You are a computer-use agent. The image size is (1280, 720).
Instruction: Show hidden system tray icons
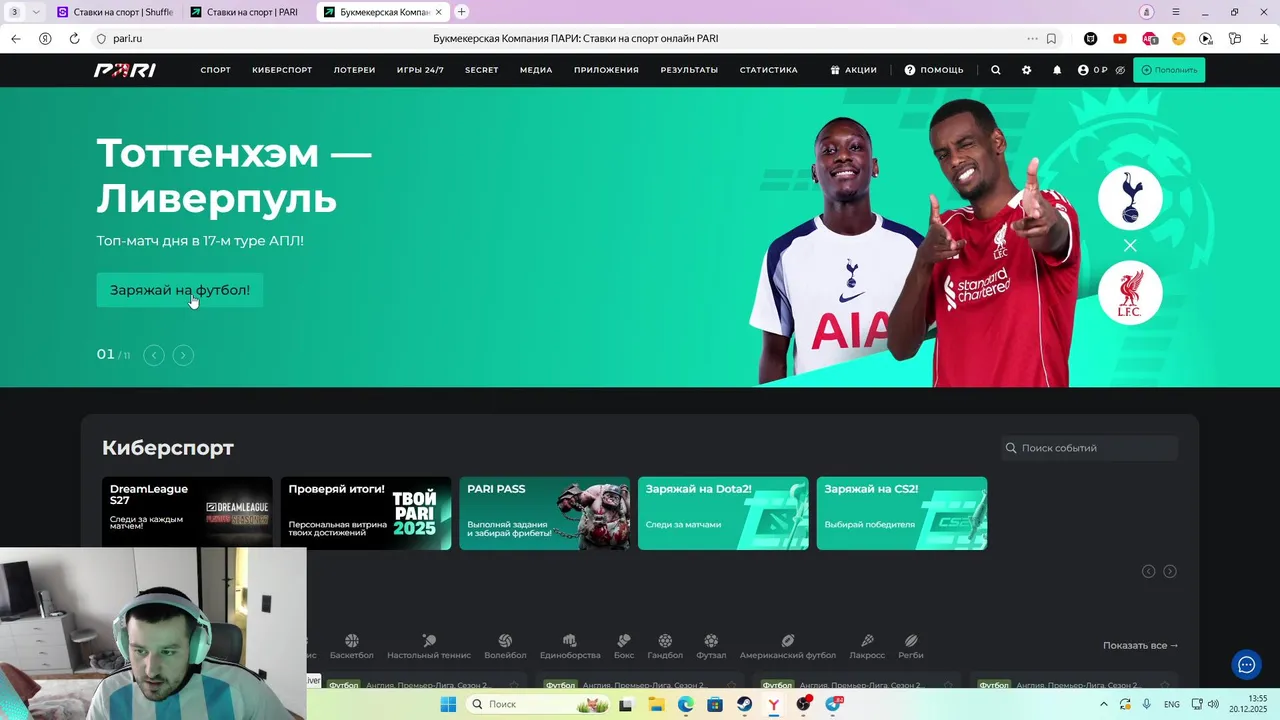coord(1104,704)
